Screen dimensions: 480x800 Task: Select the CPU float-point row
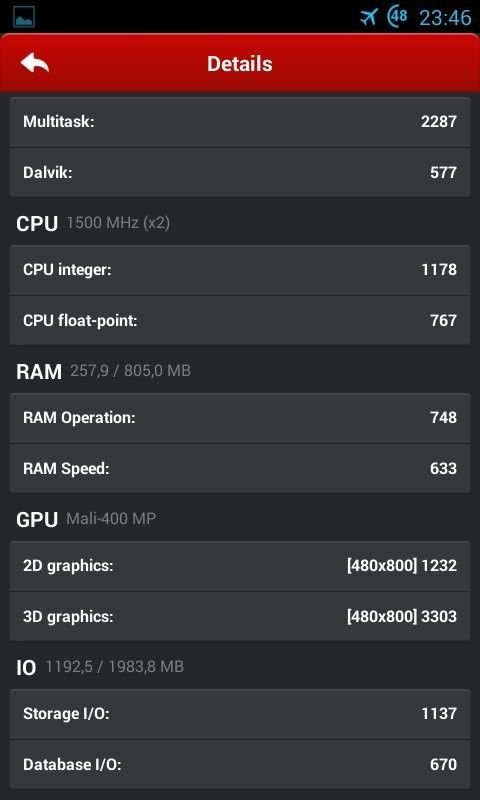tap(240, 320)
